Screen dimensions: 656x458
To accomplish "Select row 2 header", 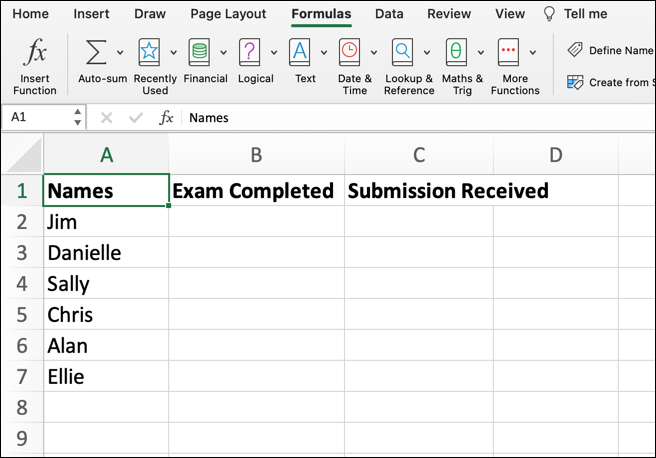I will (22, 222).
